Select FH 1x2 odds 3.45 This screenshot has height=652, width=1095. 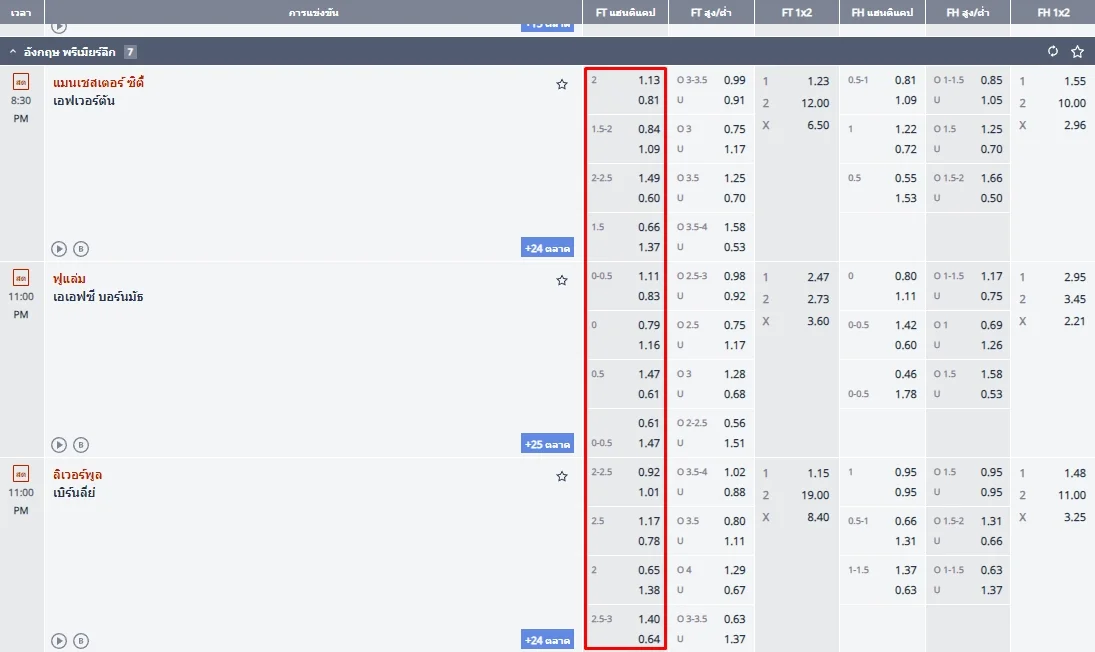[x=1075, y=299]
